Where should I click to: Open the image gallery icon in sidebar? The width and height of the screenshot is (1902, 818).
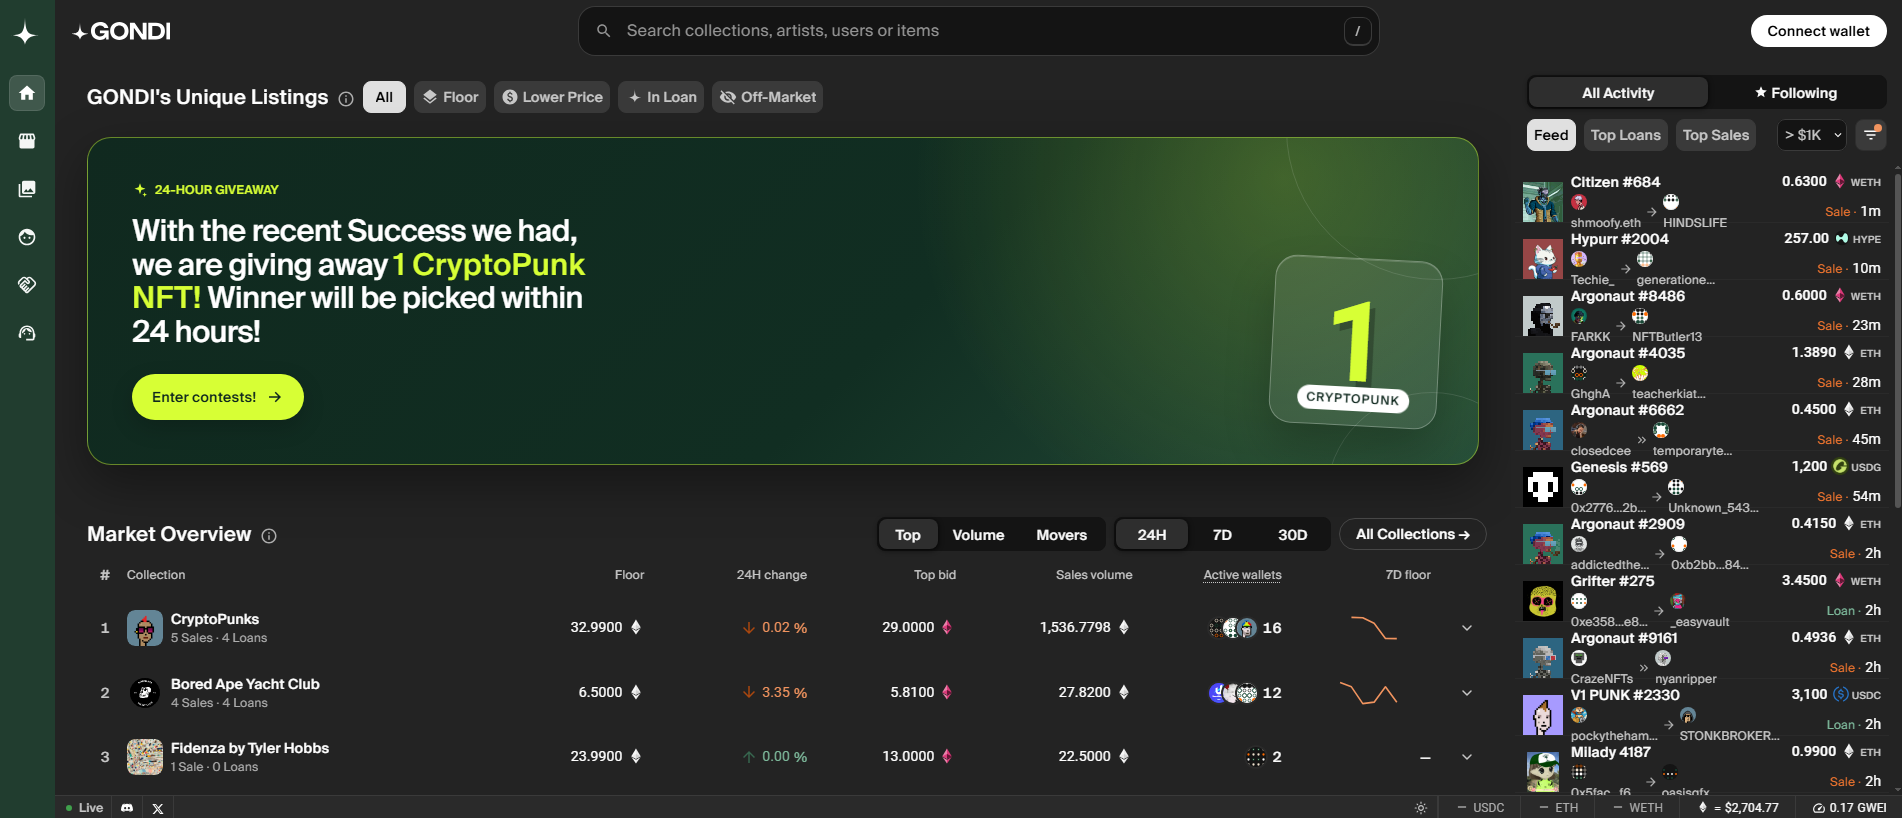click(x=27, y=189)
